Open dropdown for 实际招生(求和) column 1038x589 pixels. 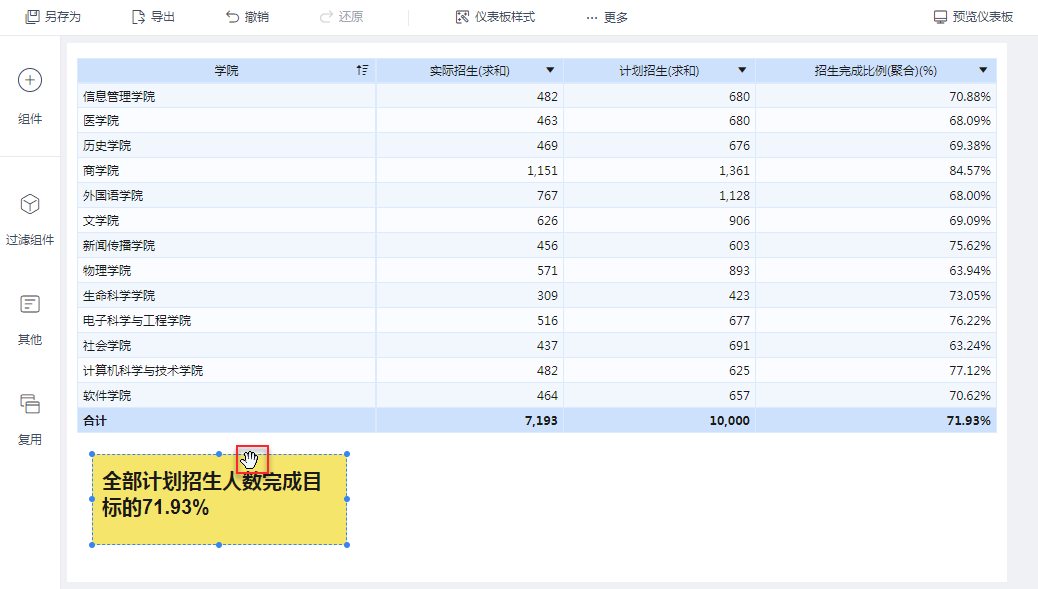click(550, 70)
